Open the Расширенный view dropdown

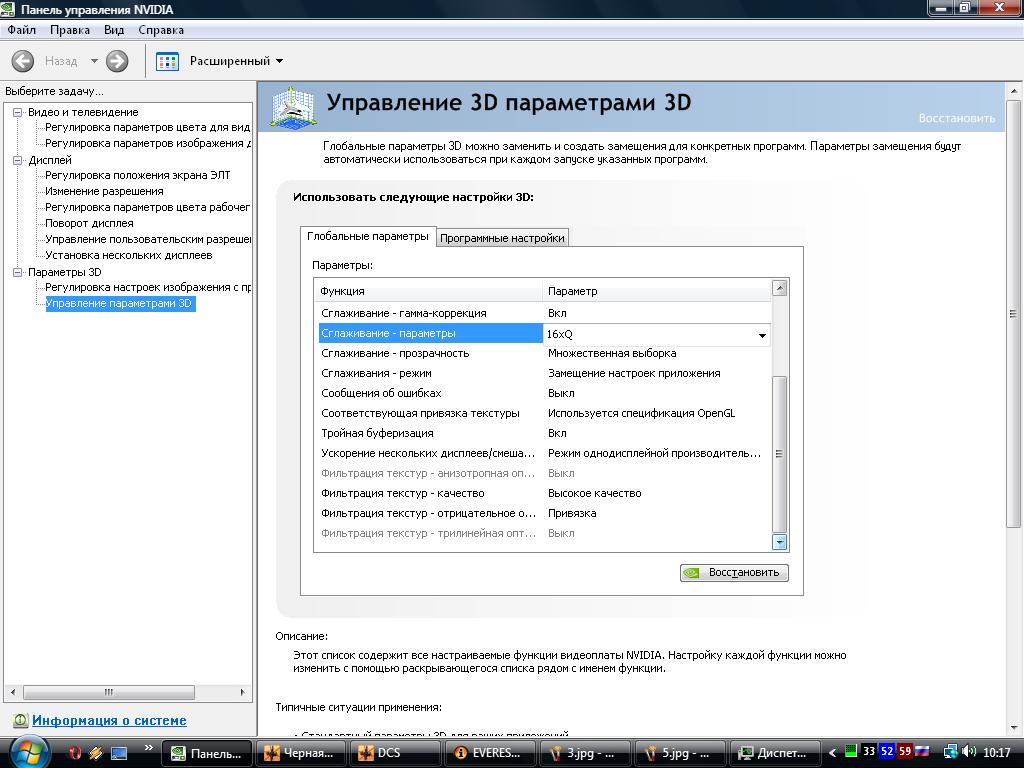236,61
